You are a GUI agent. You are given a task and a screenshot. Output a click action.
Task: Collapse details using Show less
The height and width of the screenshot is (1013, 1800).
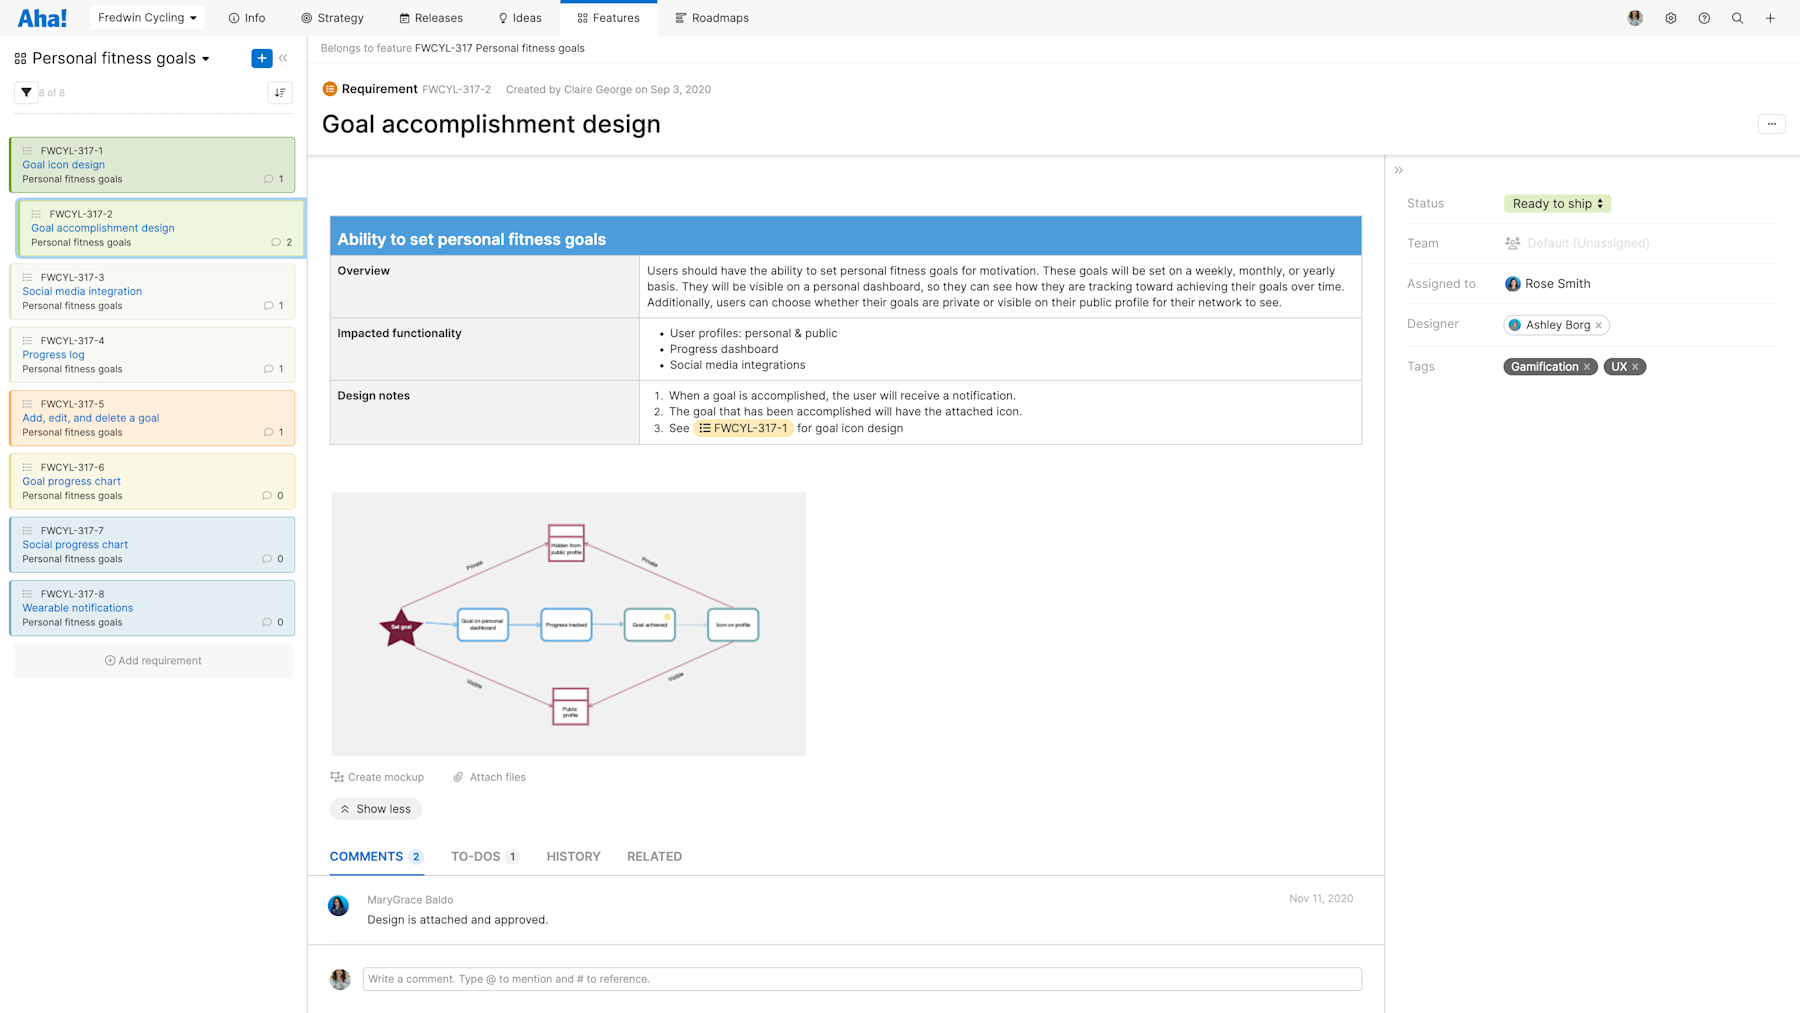pos(375,808)
